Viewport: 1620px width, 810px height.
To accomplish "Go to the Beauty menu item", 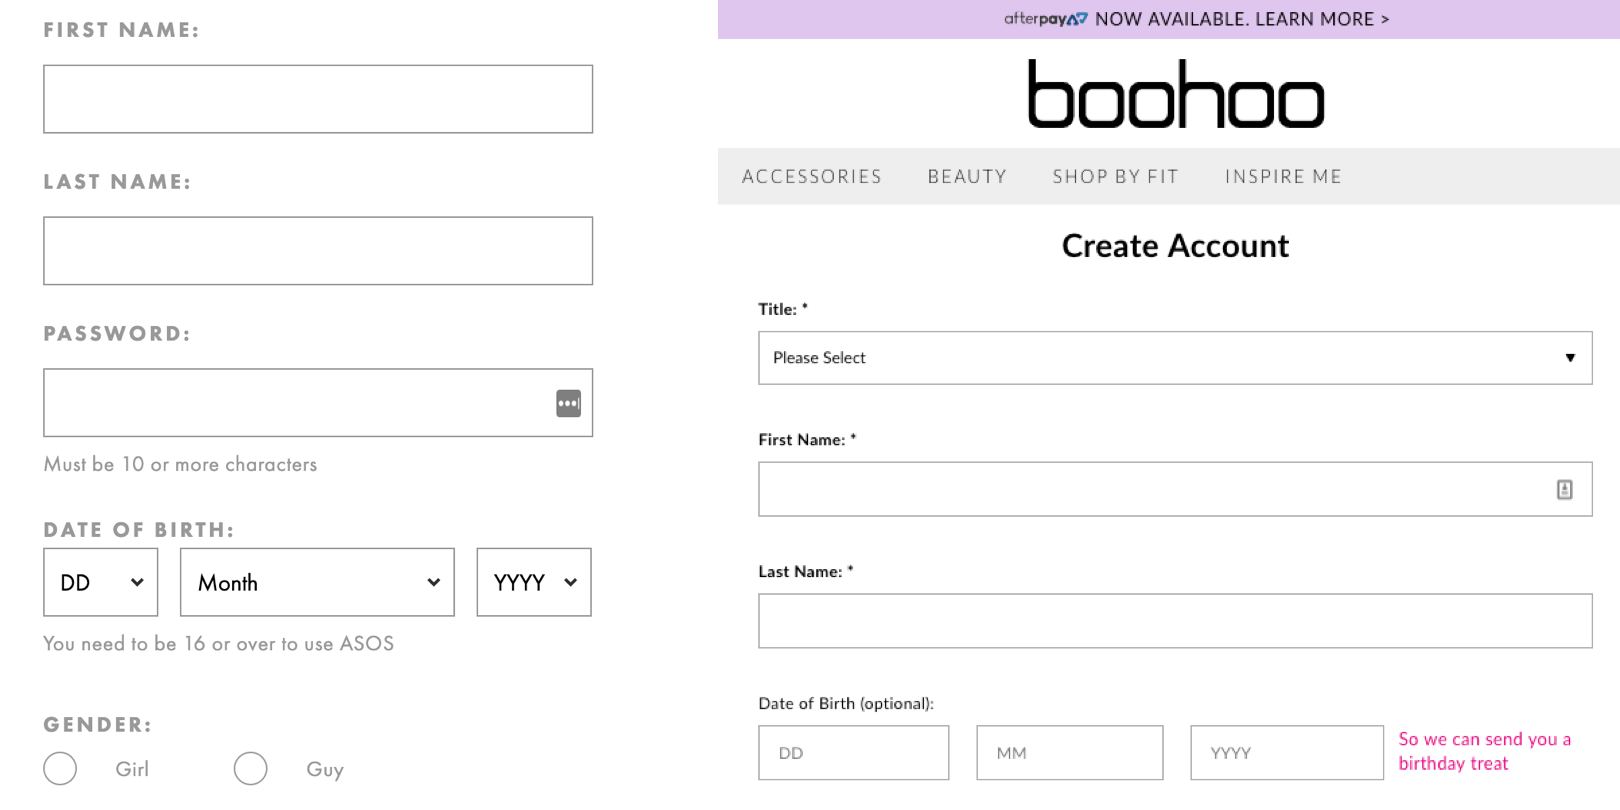I will (967, 177).
